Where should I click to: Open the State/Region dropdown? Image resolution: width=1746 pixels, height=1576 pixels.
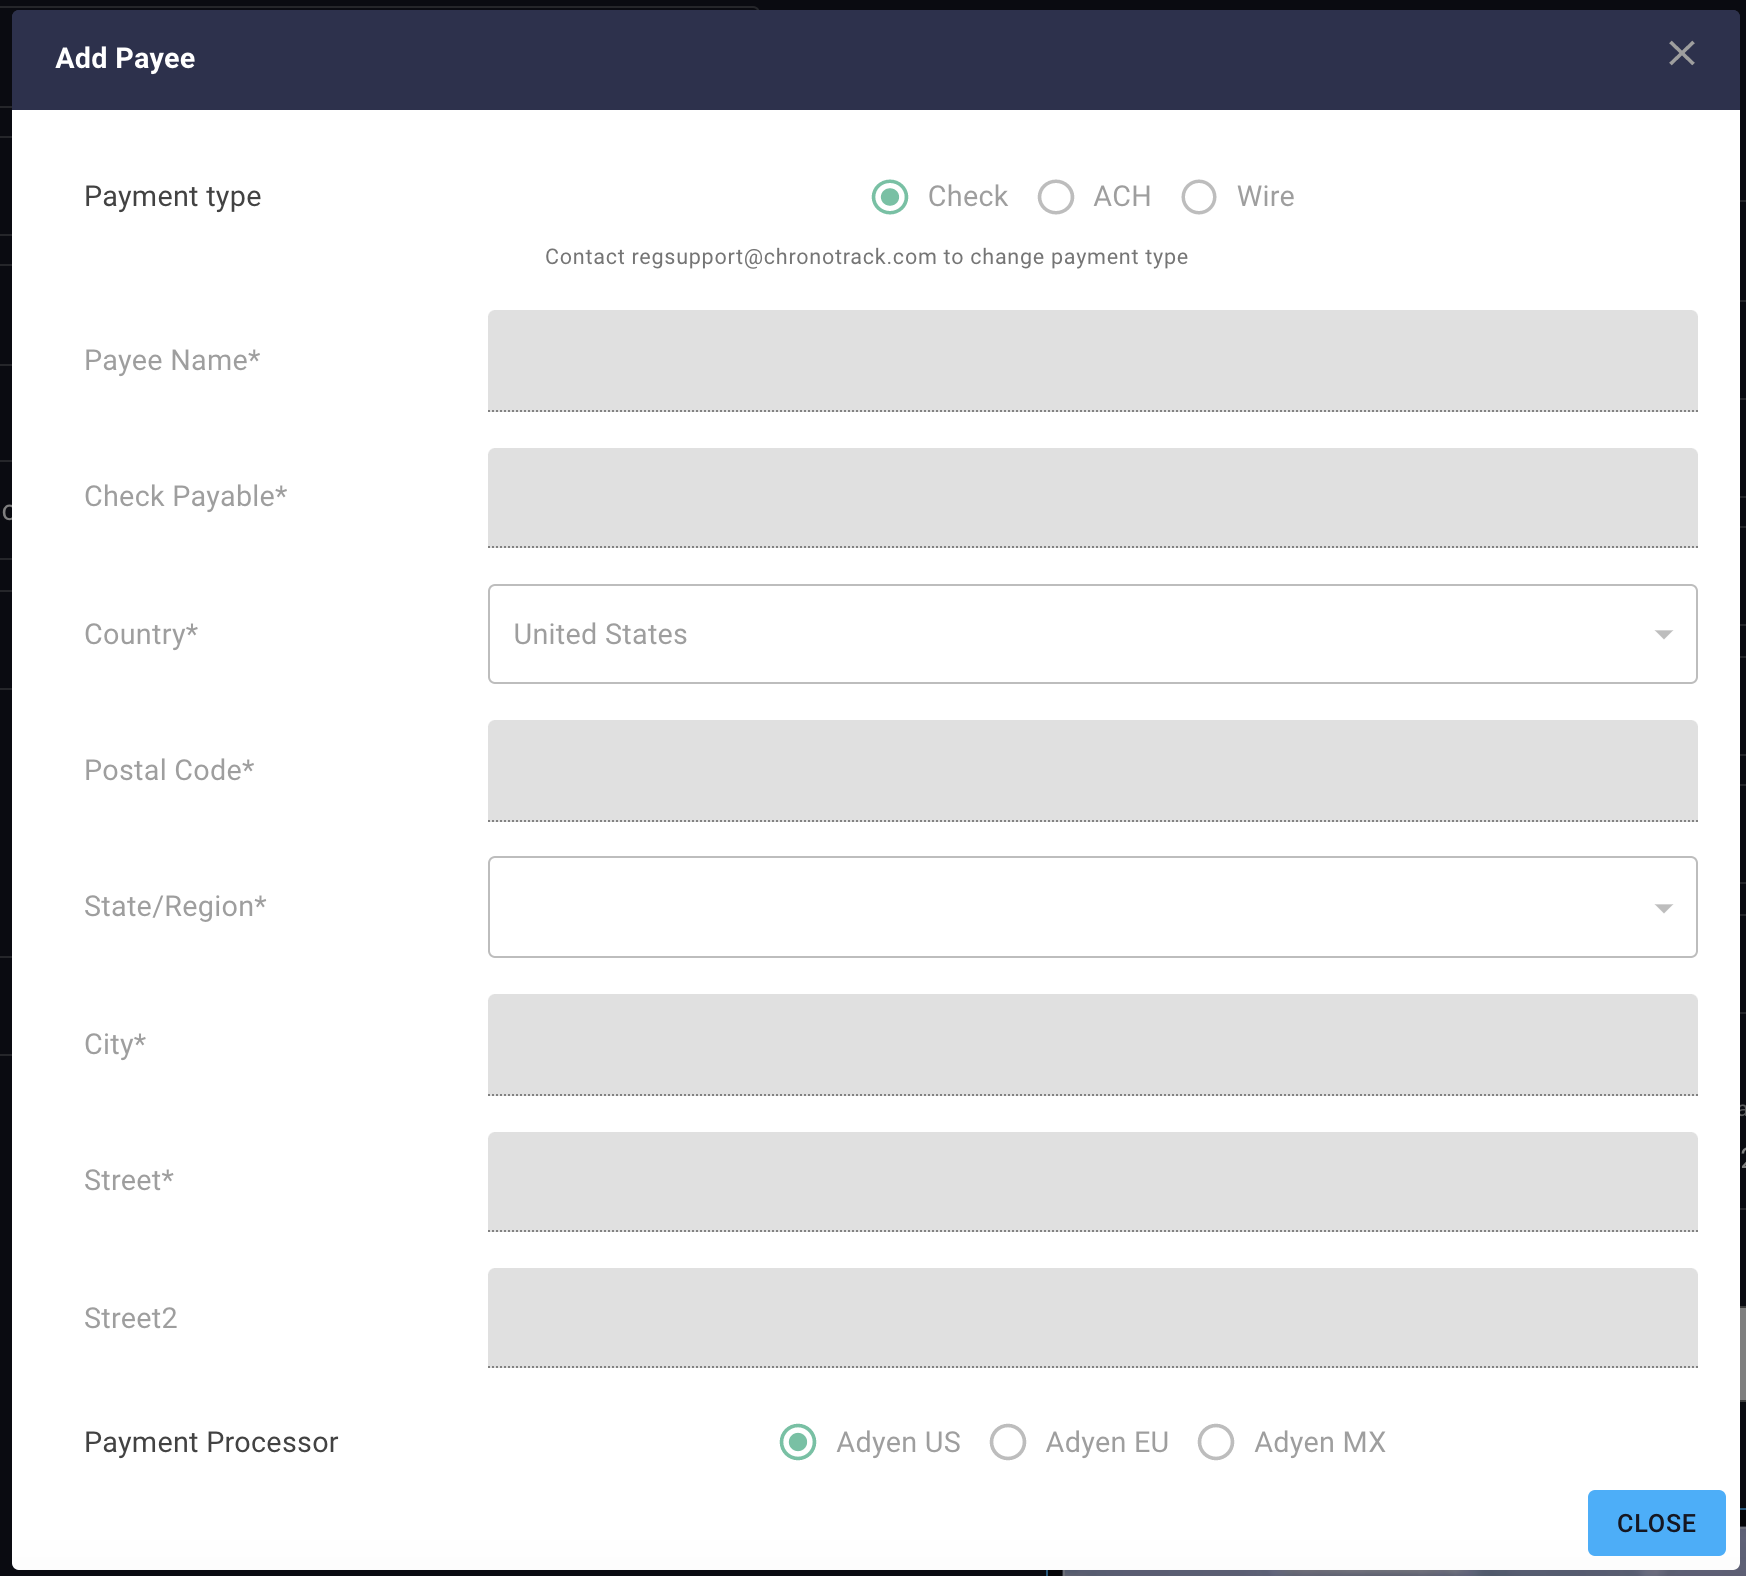(x=1092, y=907)
